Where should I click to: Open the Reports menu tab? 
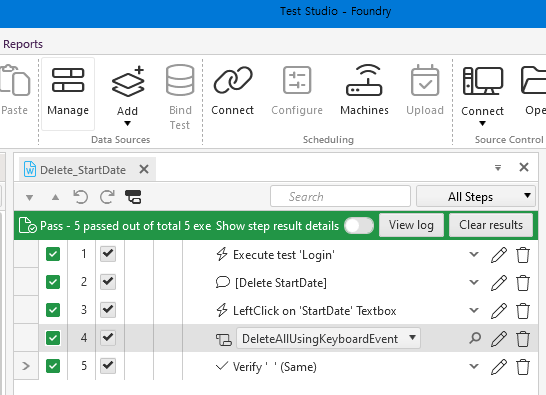[x=23, y=44]
